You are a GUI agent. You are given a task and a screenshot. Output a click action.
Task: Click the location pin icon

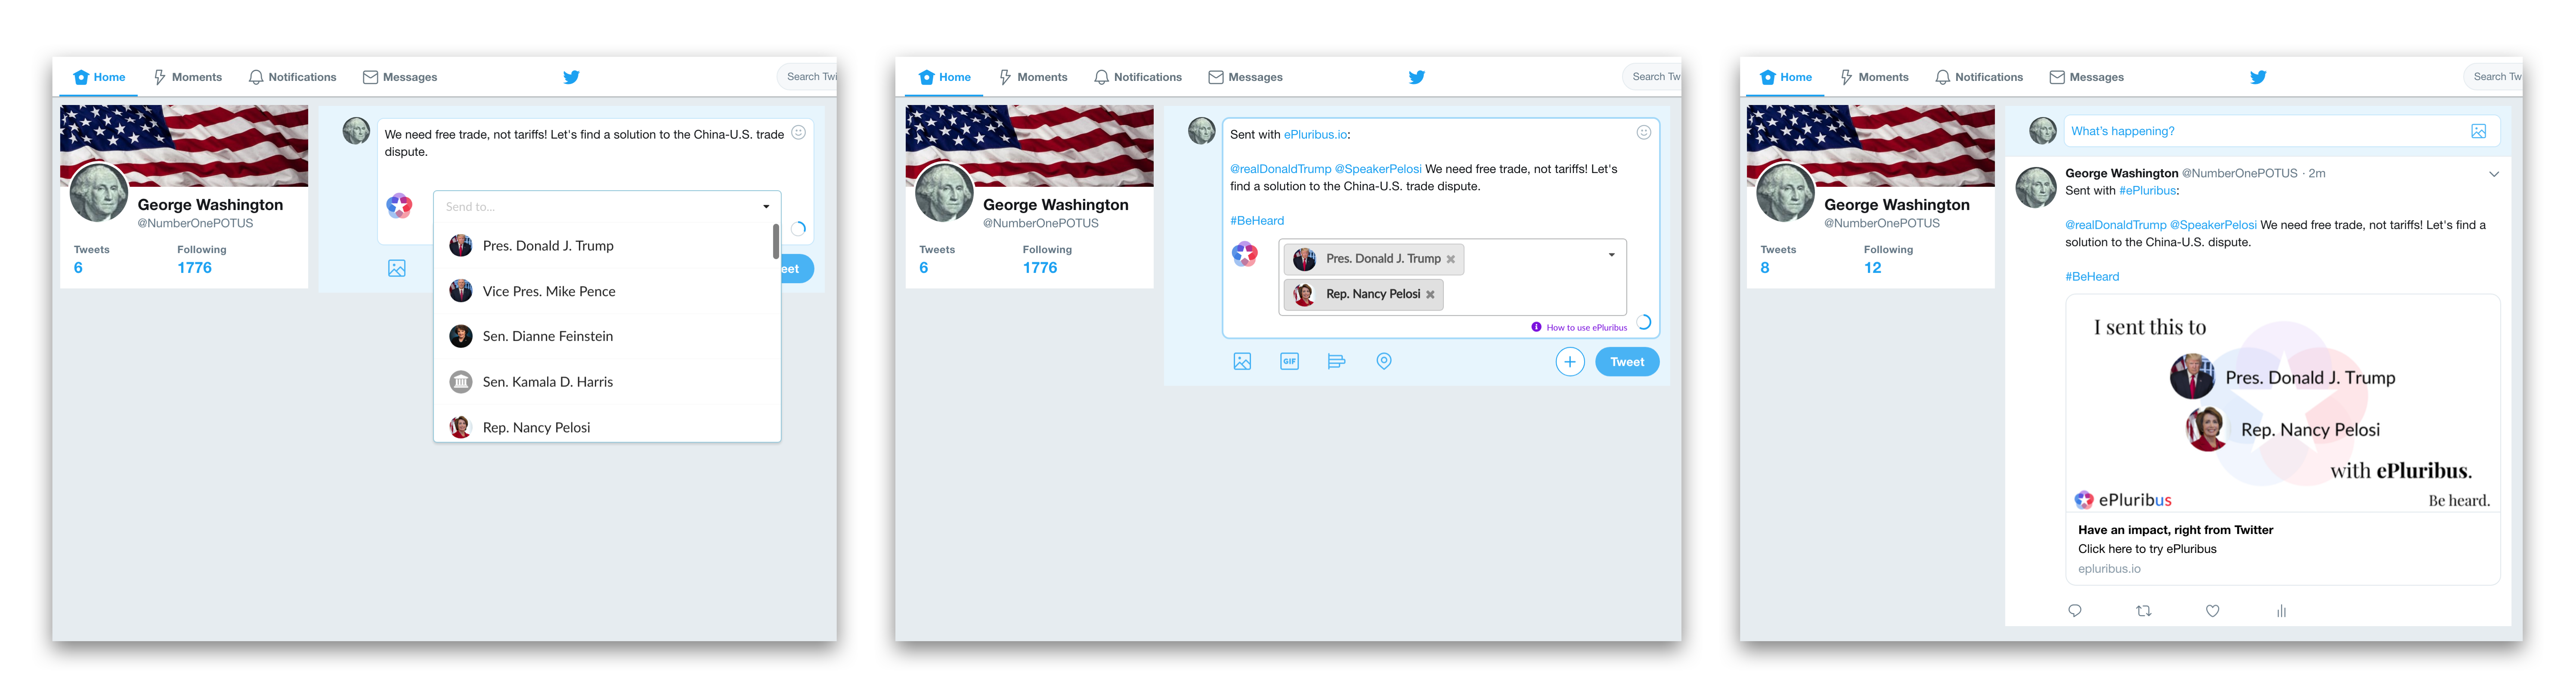click(1384, 361)
